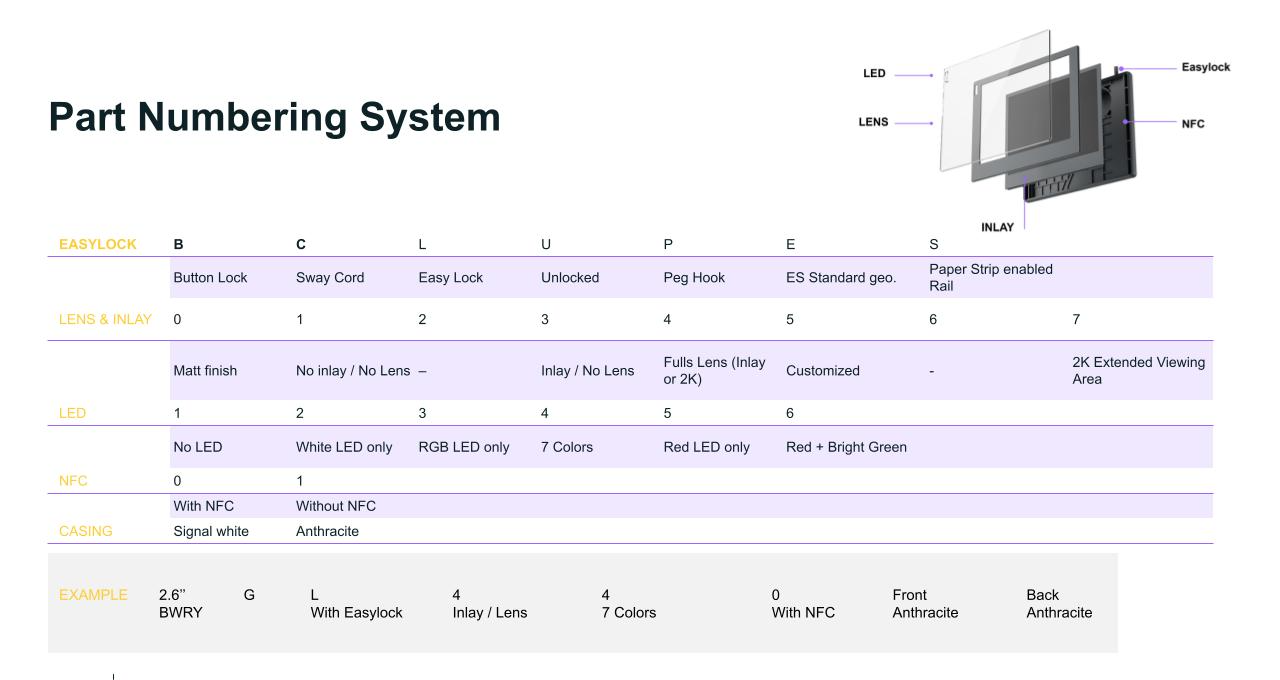The image size is (1280, 680).
Task: Select lens code "7" header
Action: [1076, 319]
